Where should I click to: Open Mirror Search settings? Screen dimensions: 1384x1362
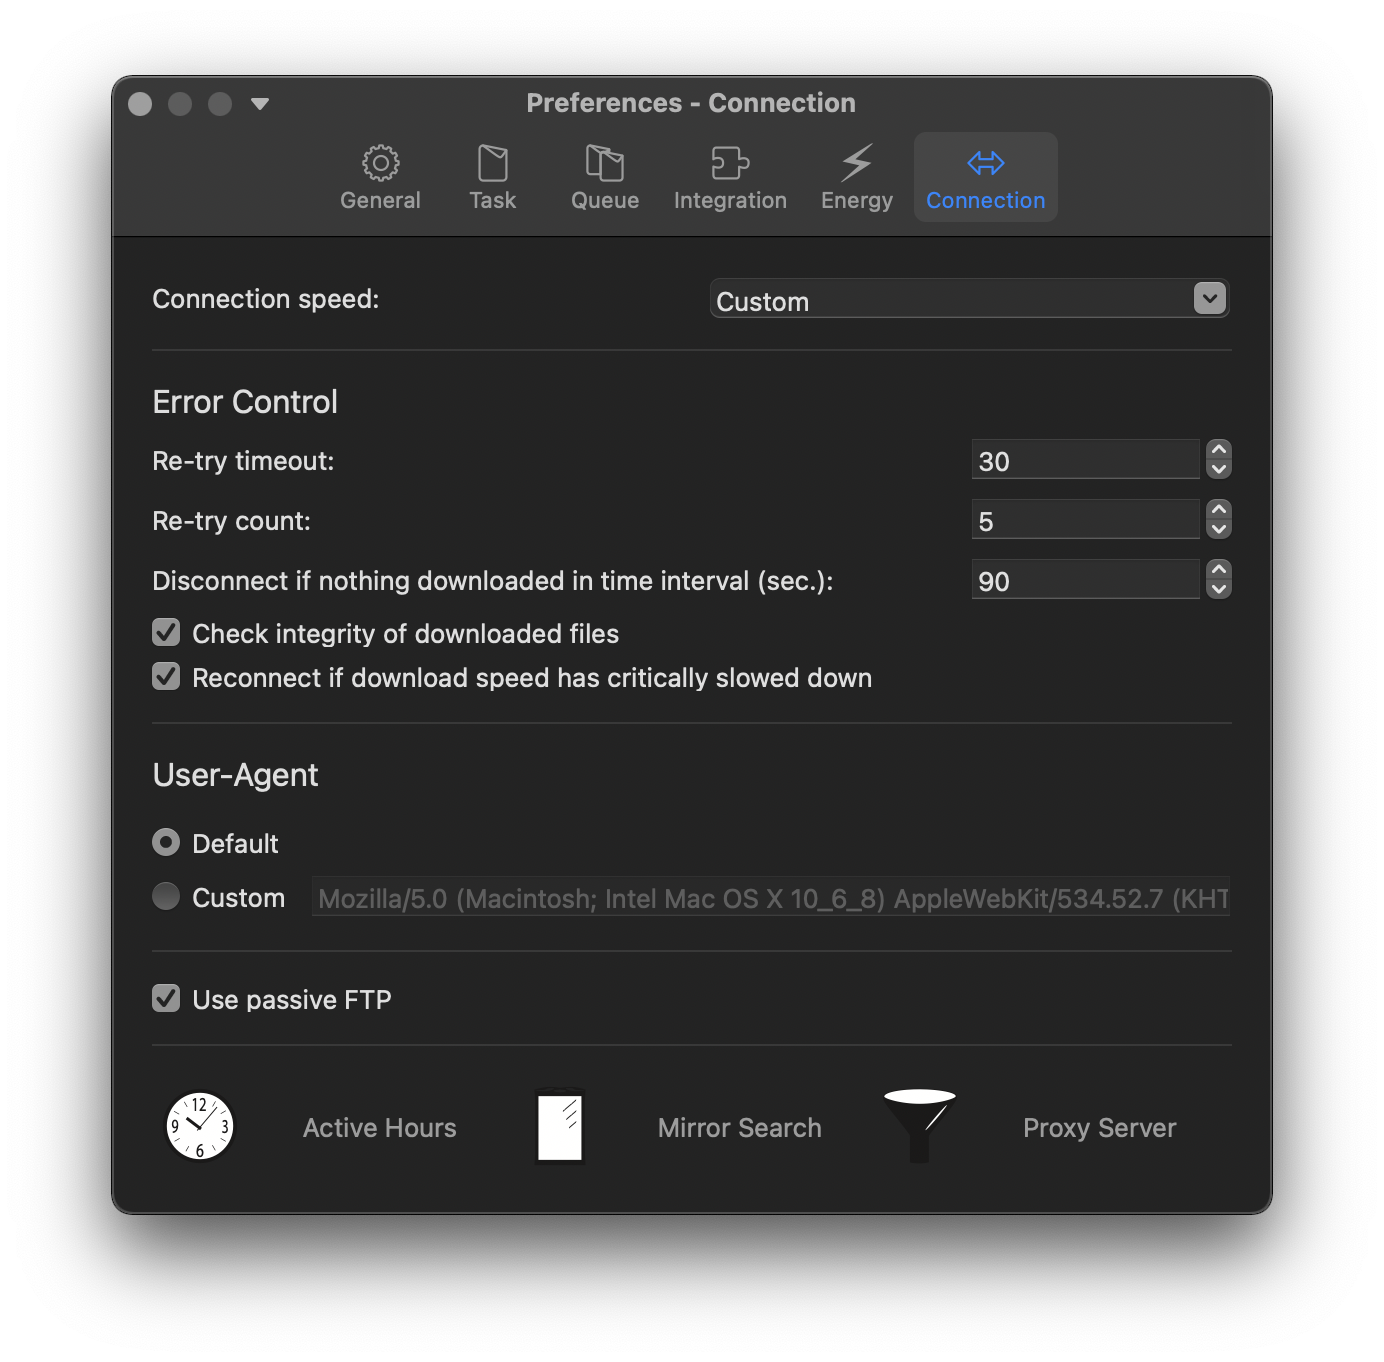click(x=738, y=1127)
